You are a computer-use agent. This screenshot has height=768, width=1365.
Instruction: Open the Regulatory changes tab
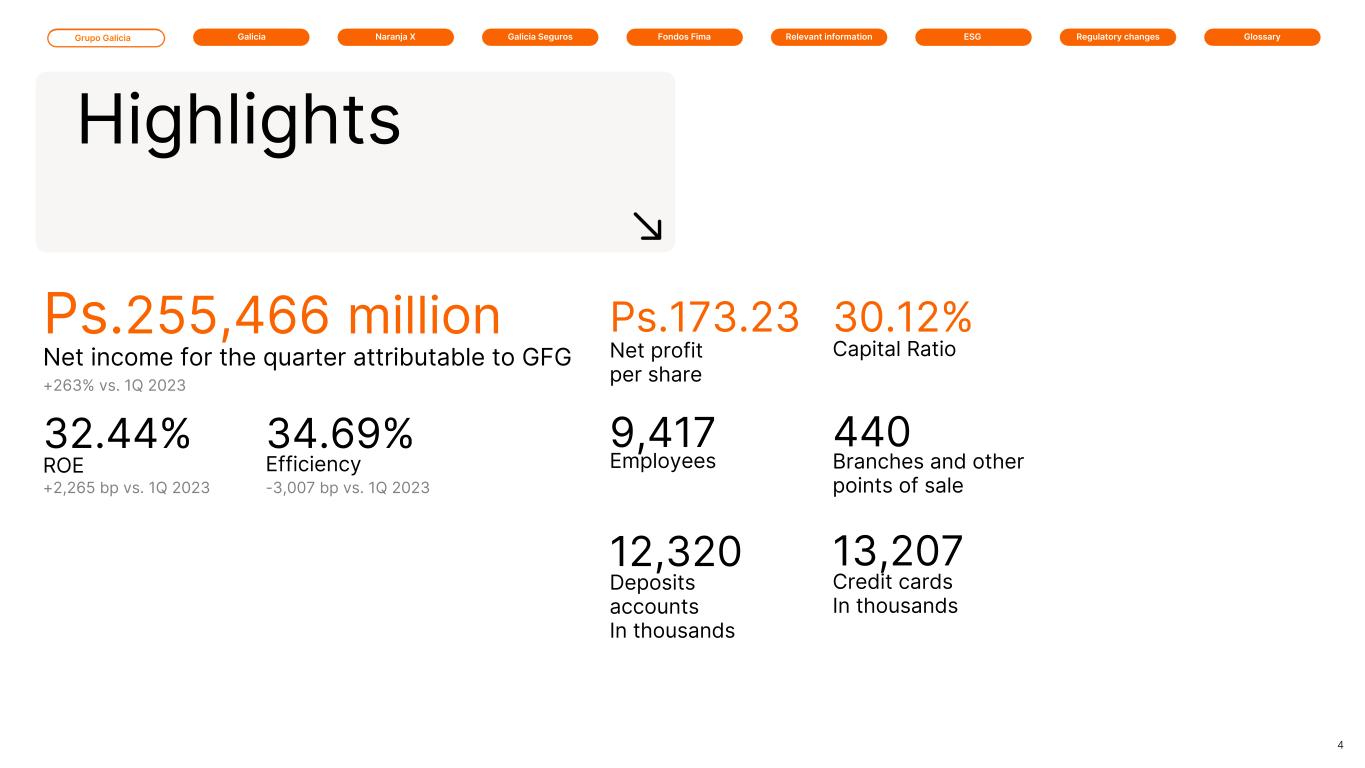(x=1117, y=37)
